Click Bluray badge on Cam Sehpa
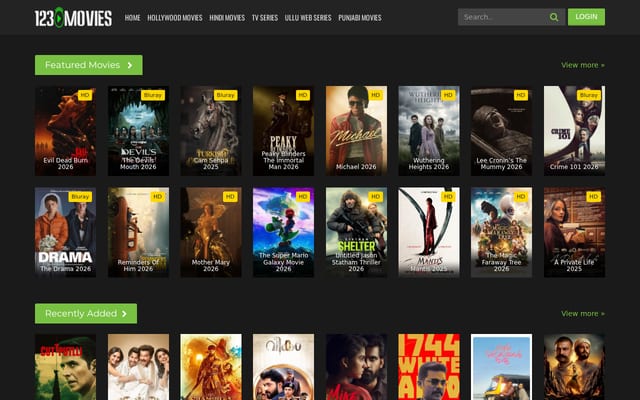Viewport: 640px width, 400px height. [225, 95]
